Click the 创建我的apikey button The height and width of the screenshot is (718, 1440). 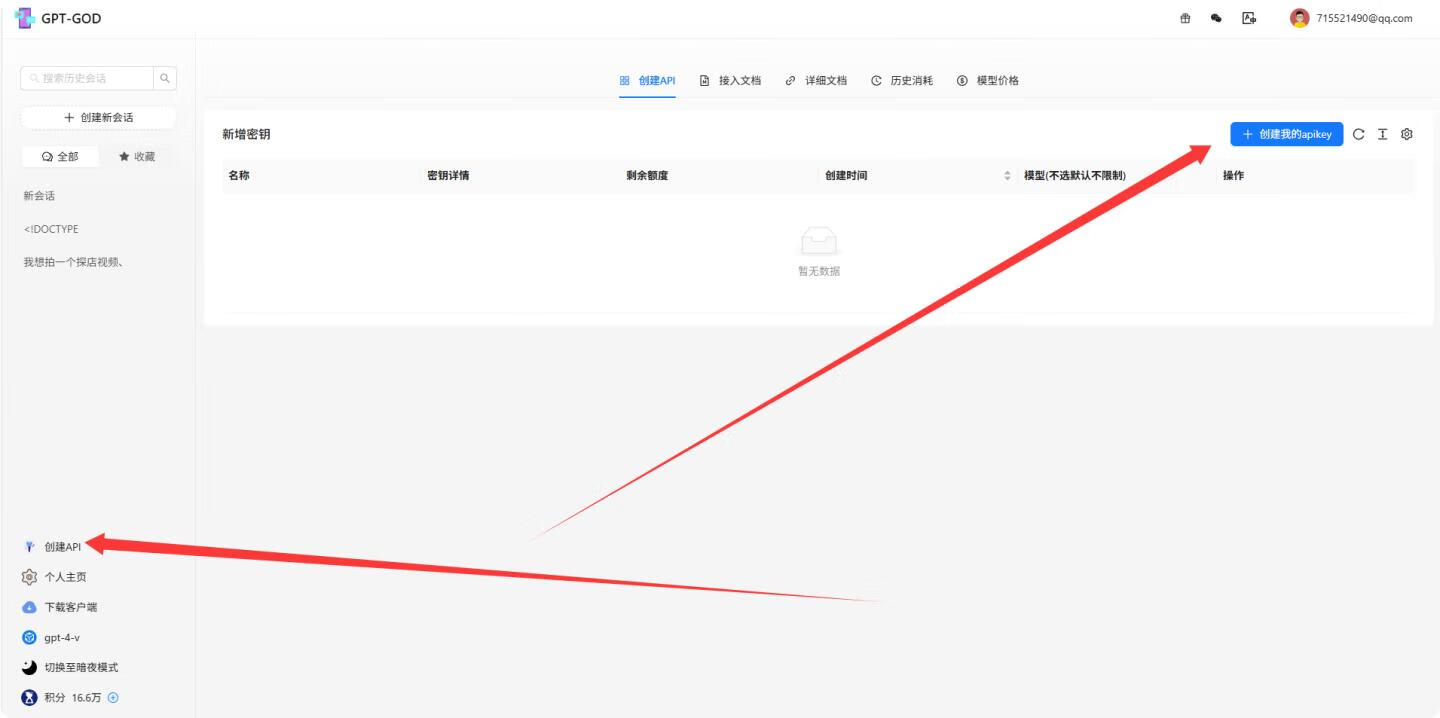click(x=1286, y=134)
